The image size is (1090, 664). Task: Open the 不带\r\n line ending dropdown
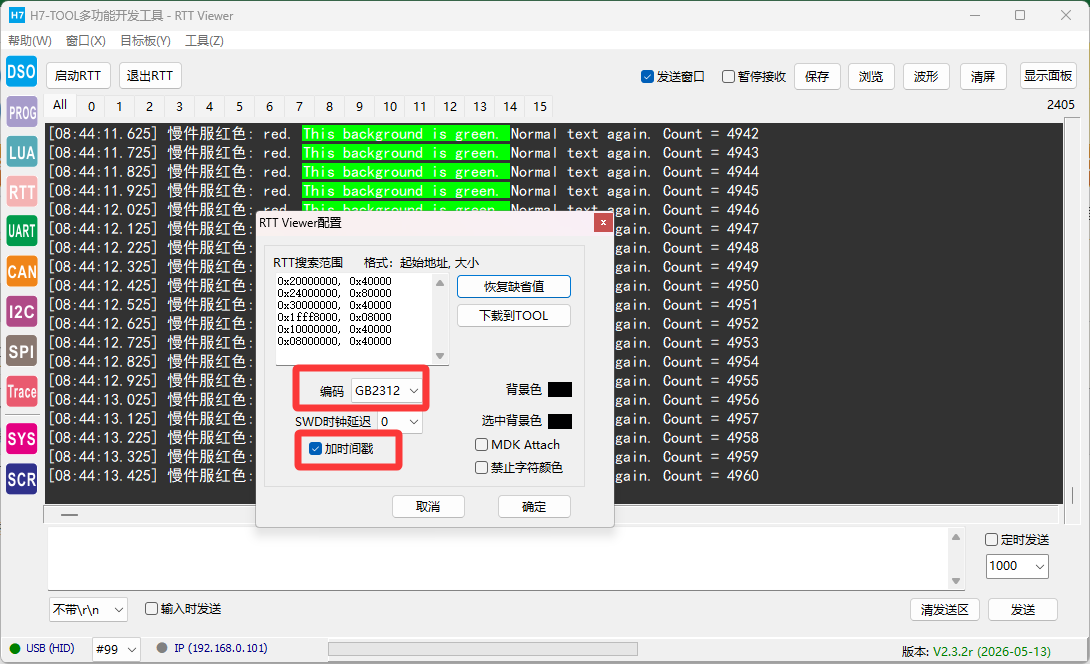[x=88, y=610]
